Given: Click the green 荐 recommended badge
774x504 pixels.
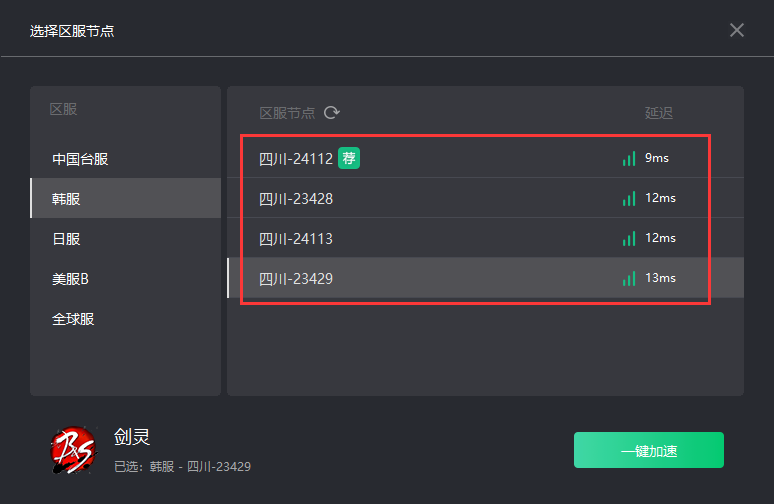Looking at the screenshot, I should pos(349,158).
